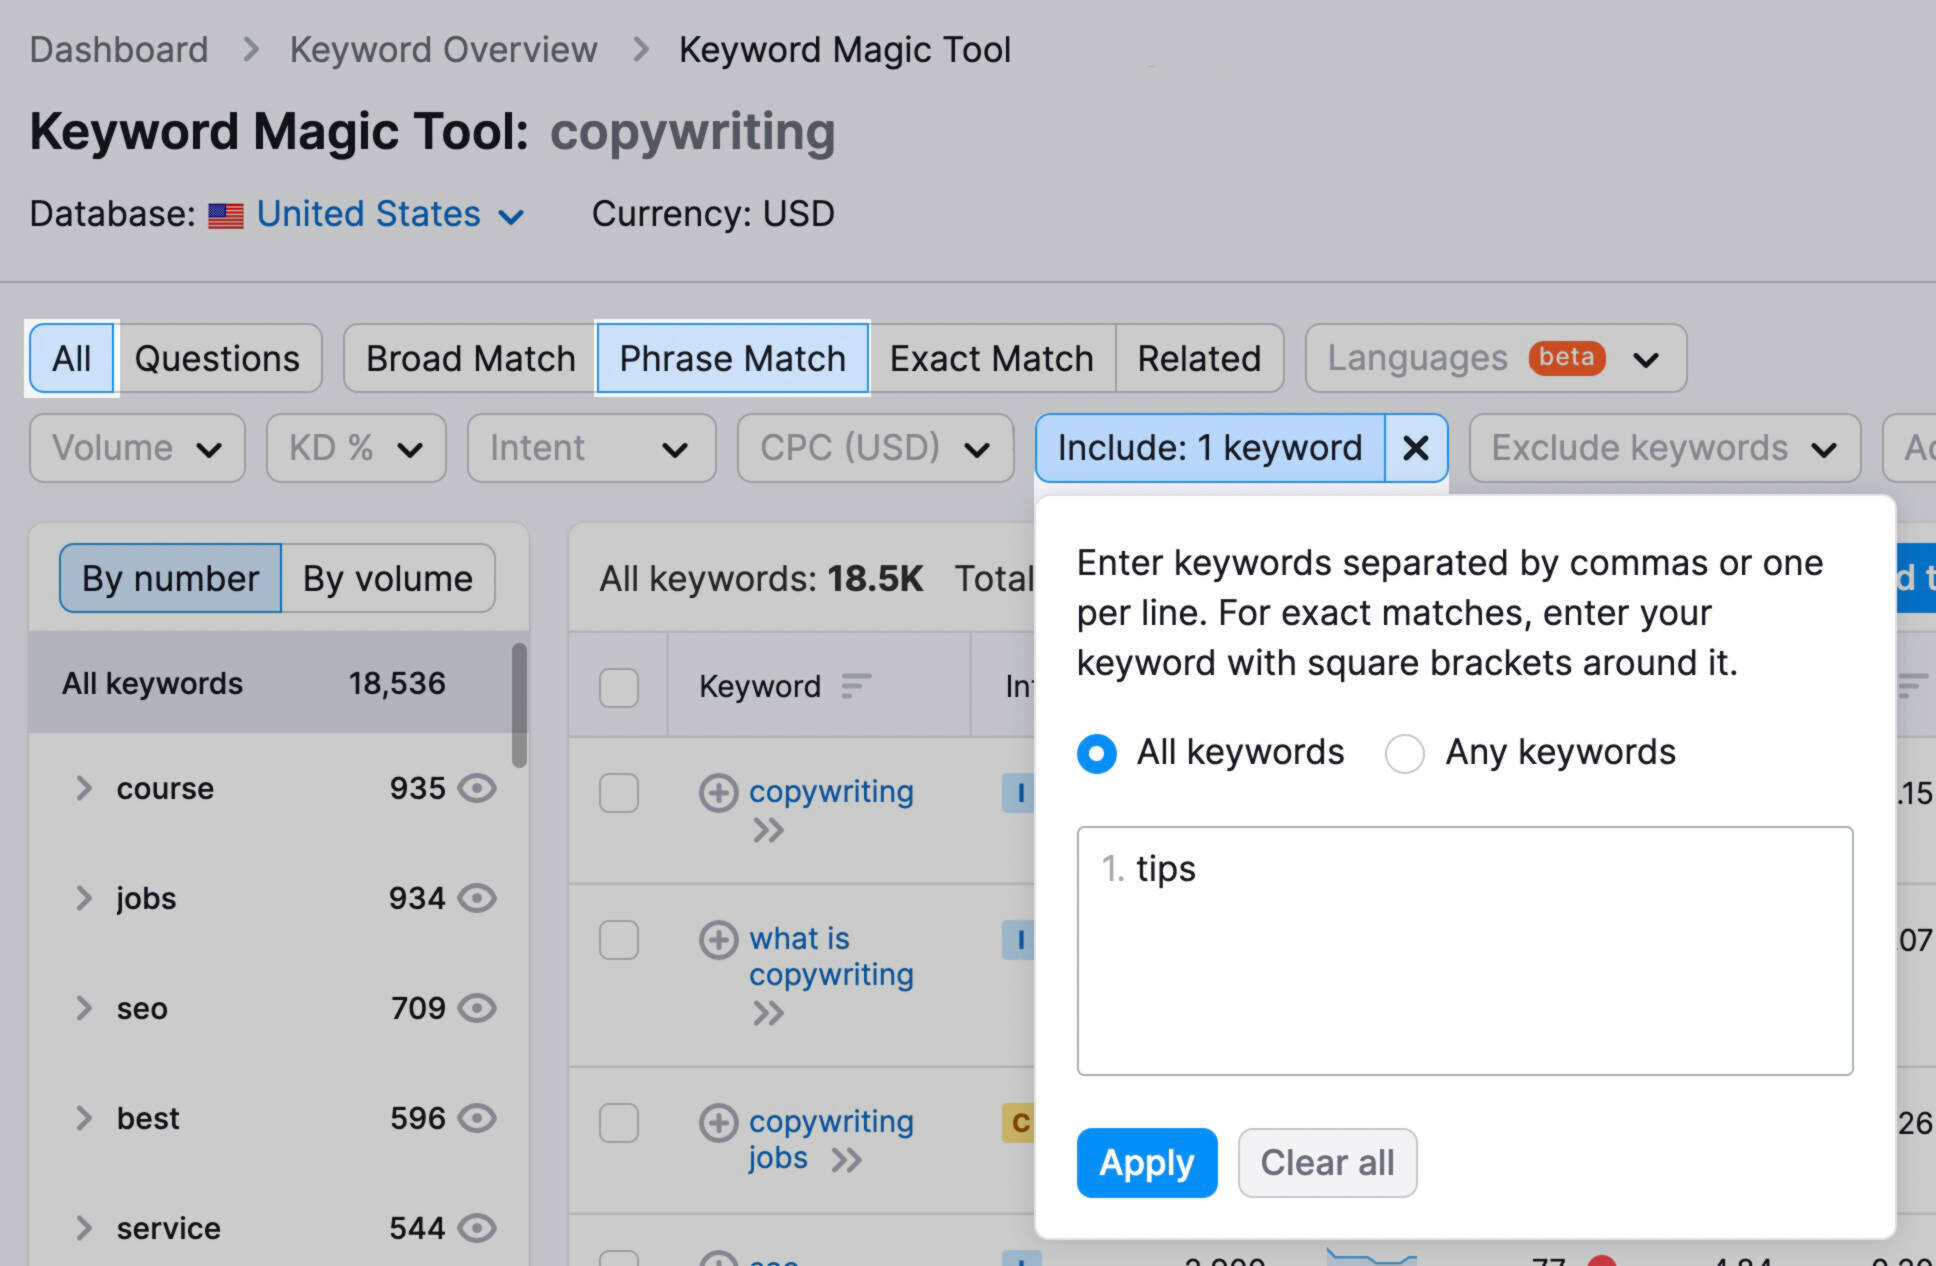Remove the Include keyword filter with X
The image size is (1936, 1266).
click(1415, 448)
